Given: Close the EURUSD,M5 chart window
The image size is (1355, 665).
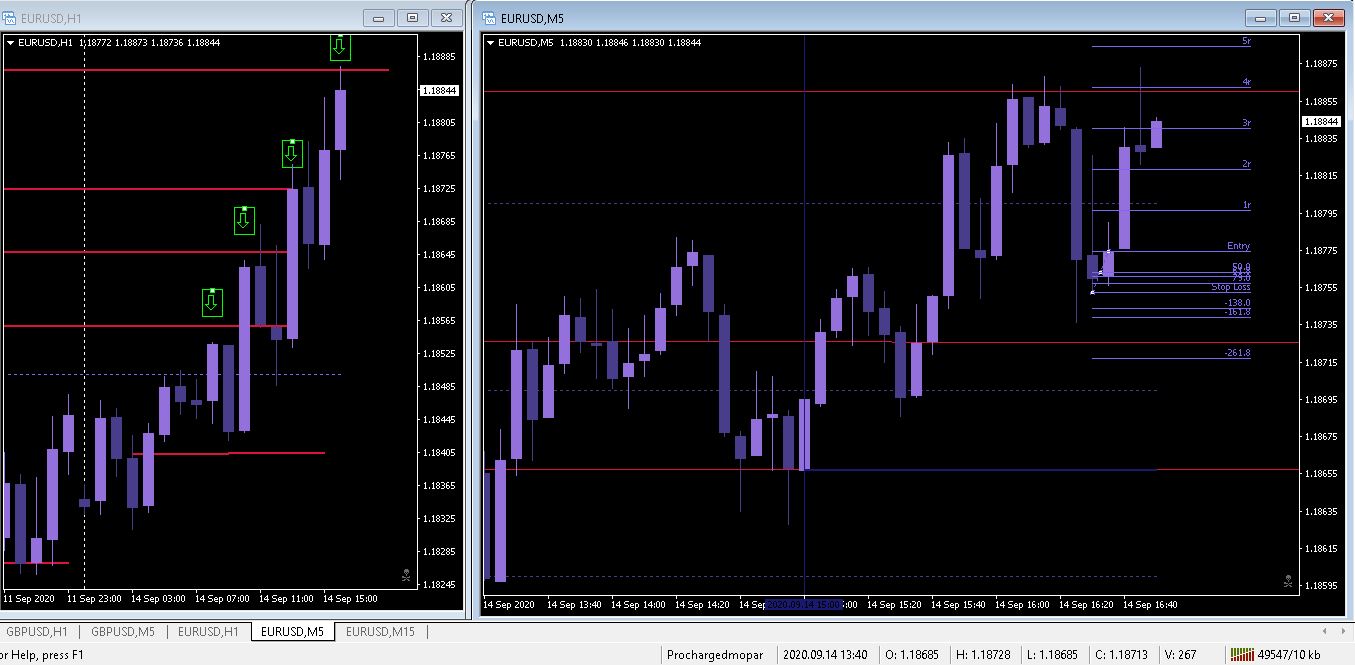Looking at the screenshot, I should [x=1328, y=17].
